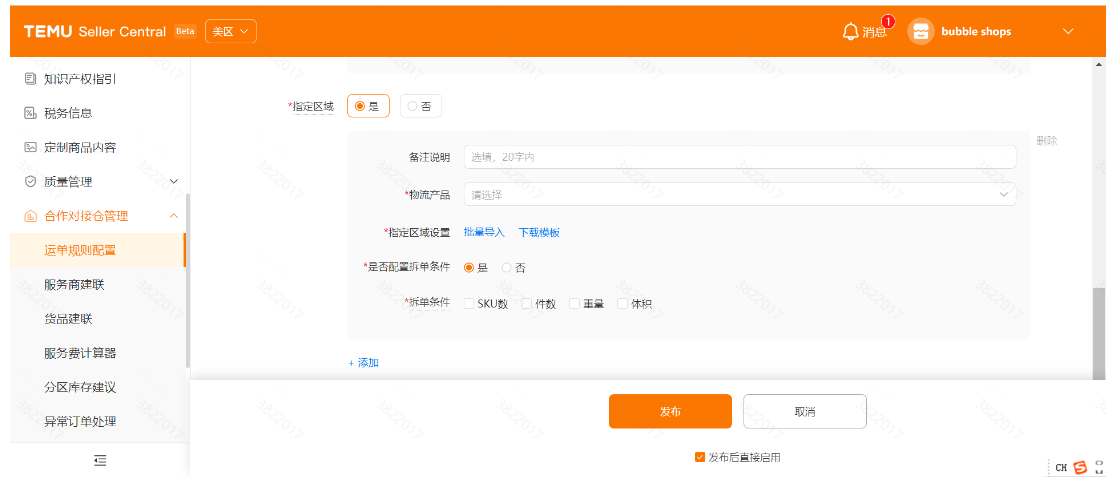Collapse the 合作对接仓管理 menu section
Viewport: 1116px width, 488px height.
pos(173,216)
